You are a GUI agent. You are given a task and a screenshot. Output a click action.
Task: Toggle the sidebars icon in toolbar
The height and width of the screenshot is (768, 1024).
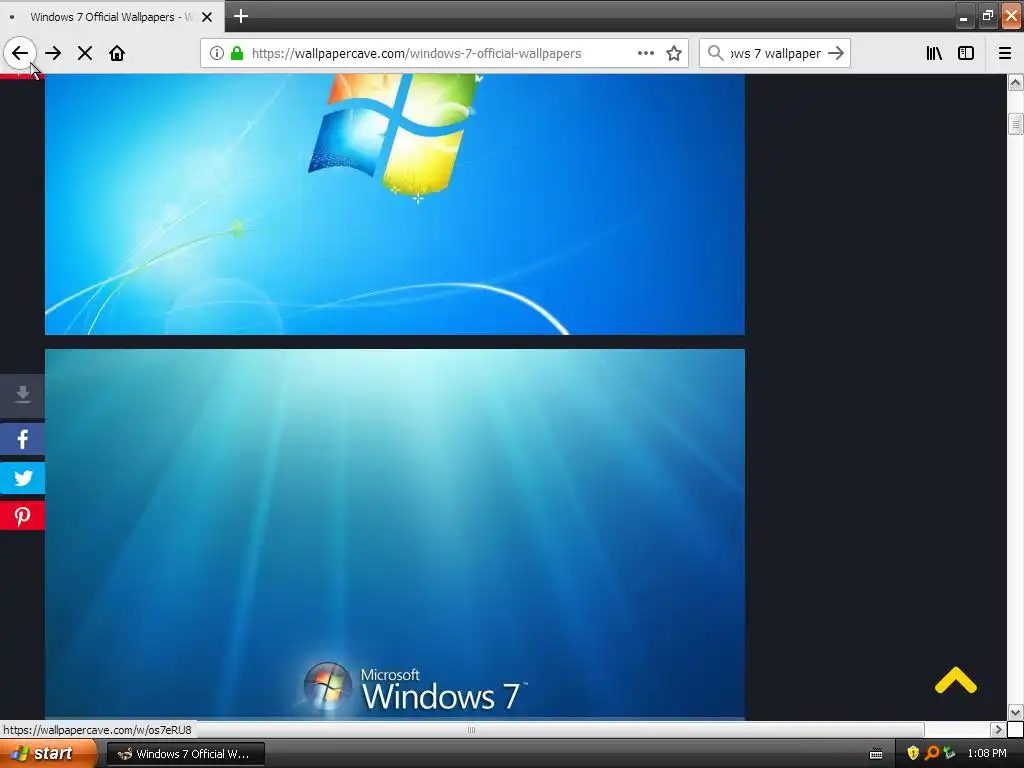coord(966,53)
